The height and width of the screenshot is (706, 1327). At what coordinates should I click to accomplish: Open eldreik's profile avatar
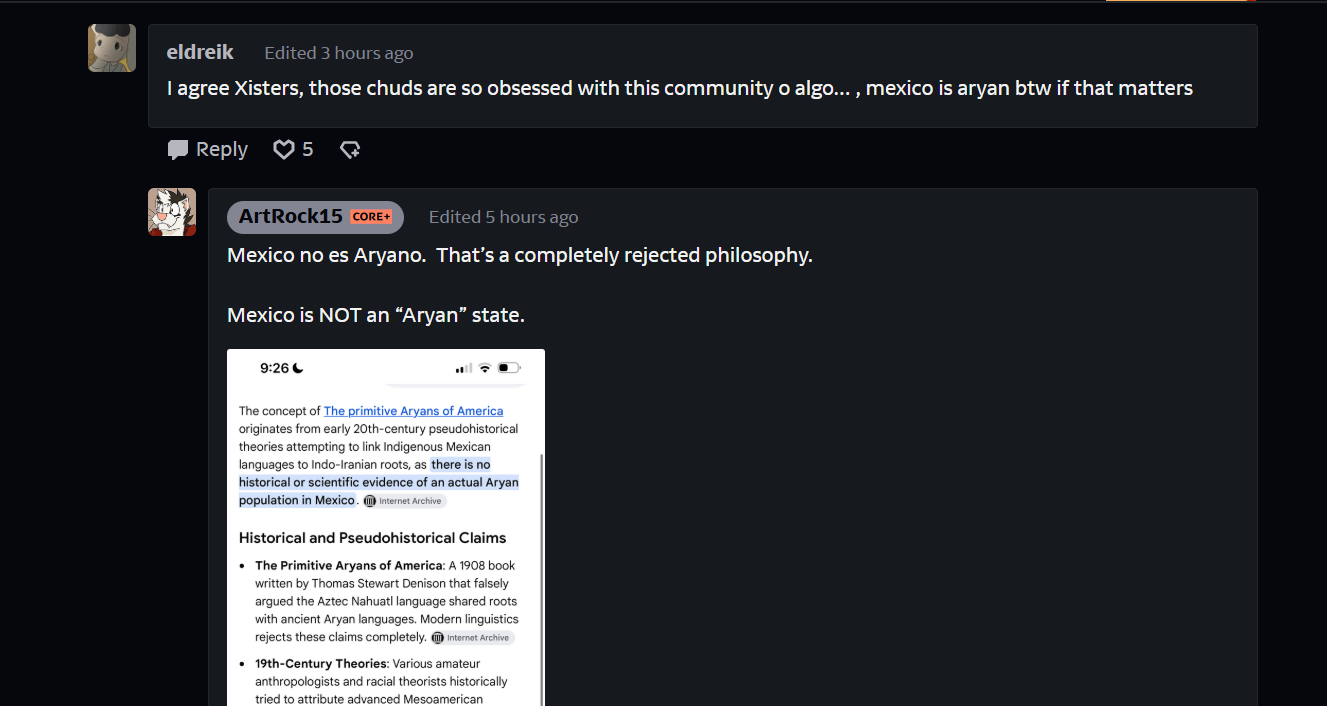112,48
